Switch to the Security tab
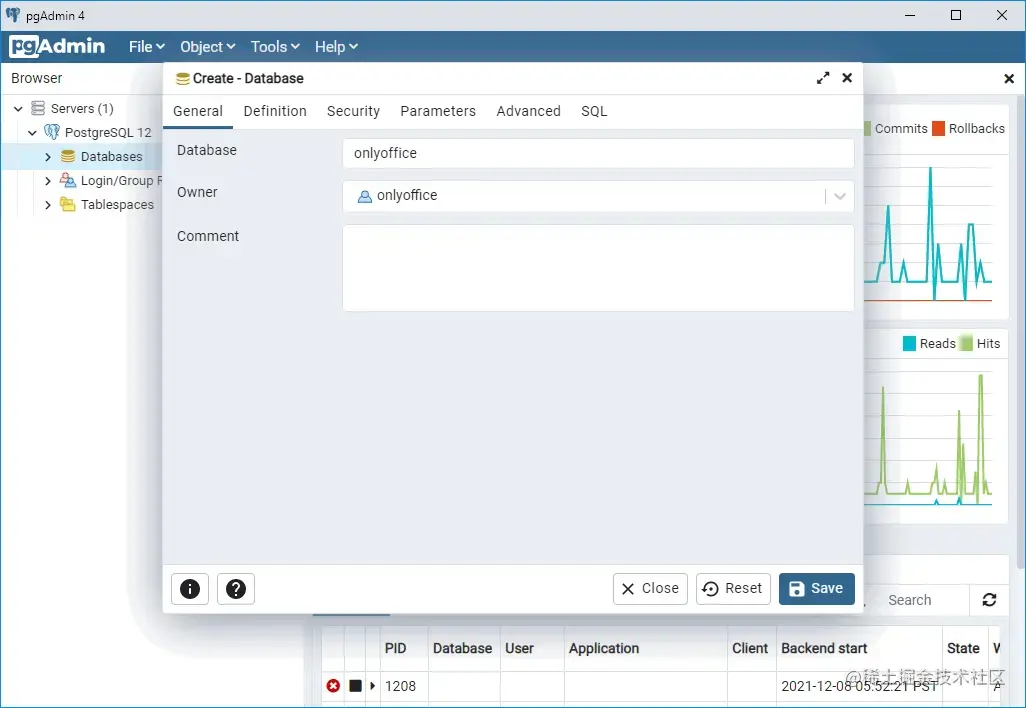 [353, 111]
